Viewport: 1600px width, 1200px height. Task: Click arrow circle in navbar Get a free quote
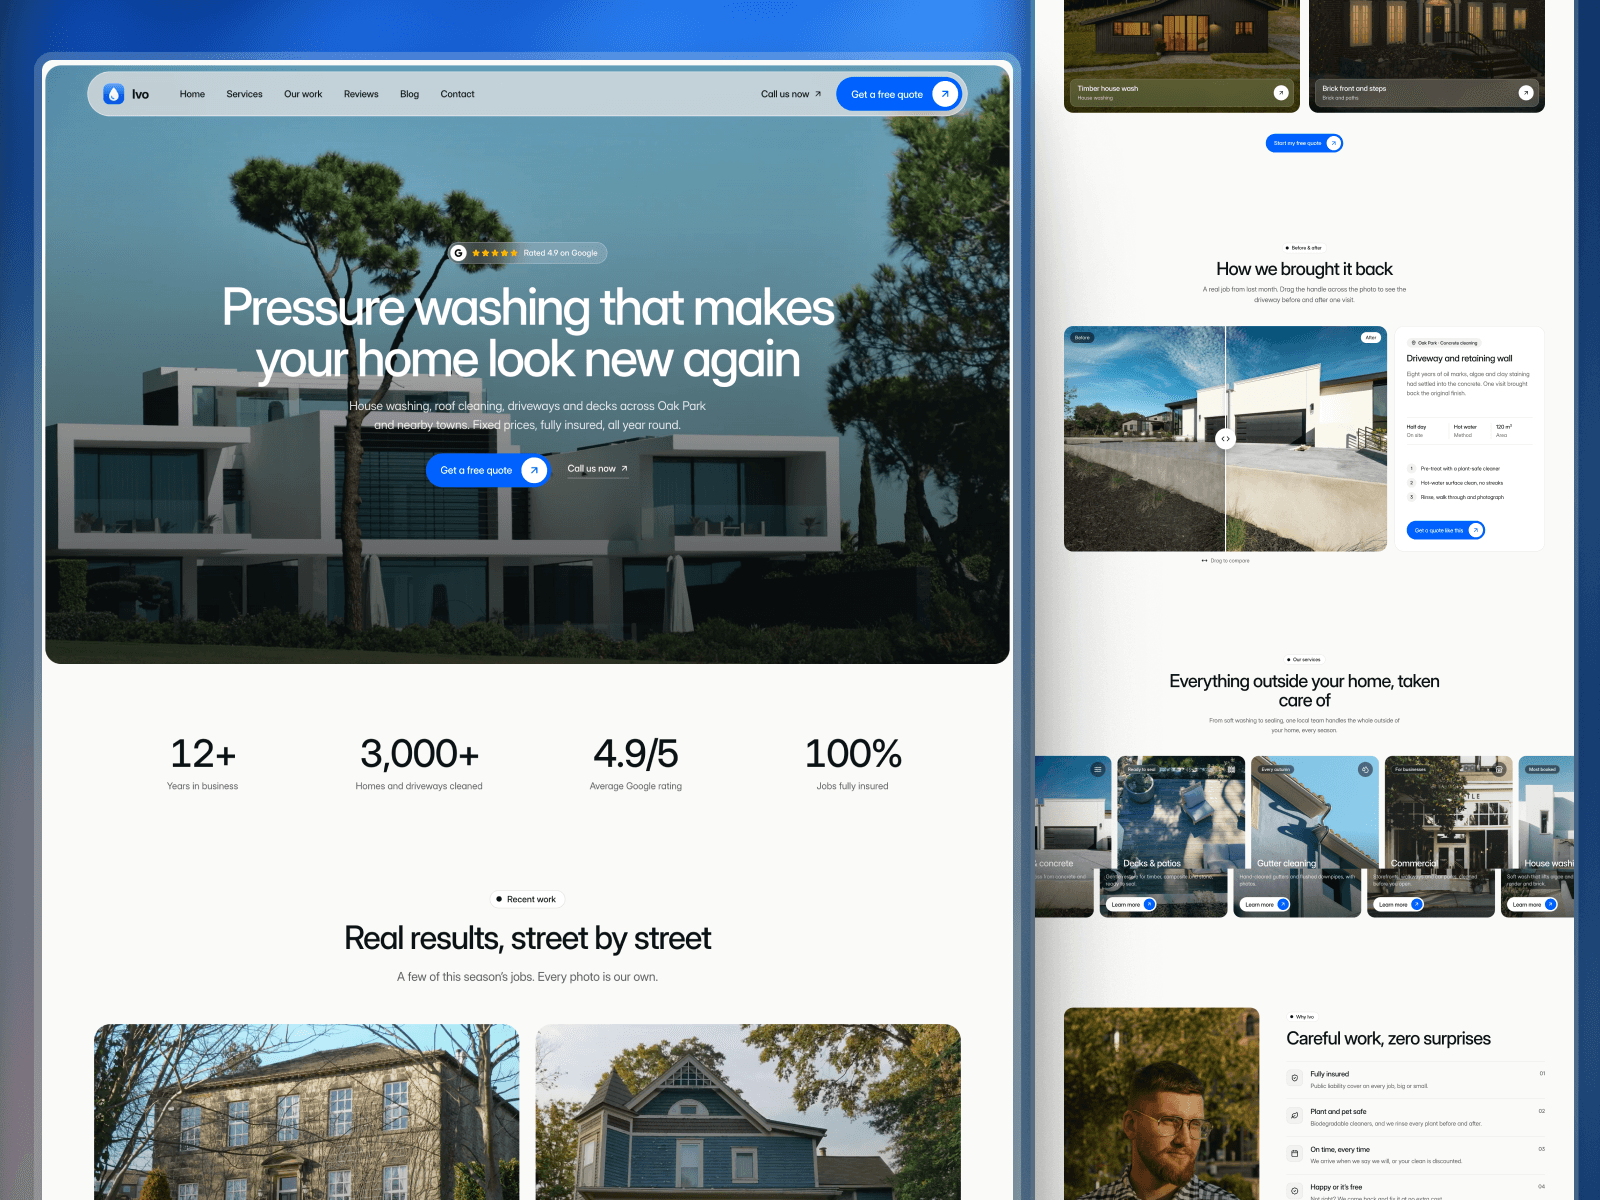(x=945, y=94)
